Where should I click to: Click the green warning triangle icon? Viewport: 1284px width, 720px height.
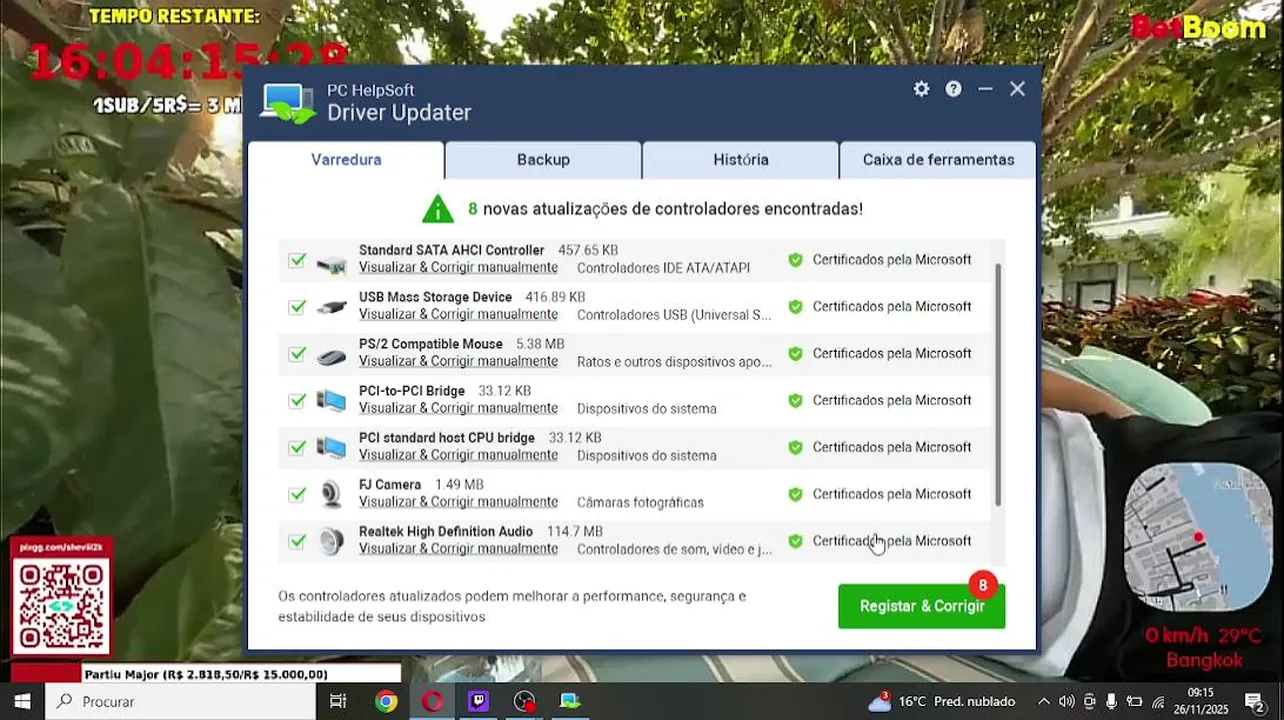tap(438, 209)
